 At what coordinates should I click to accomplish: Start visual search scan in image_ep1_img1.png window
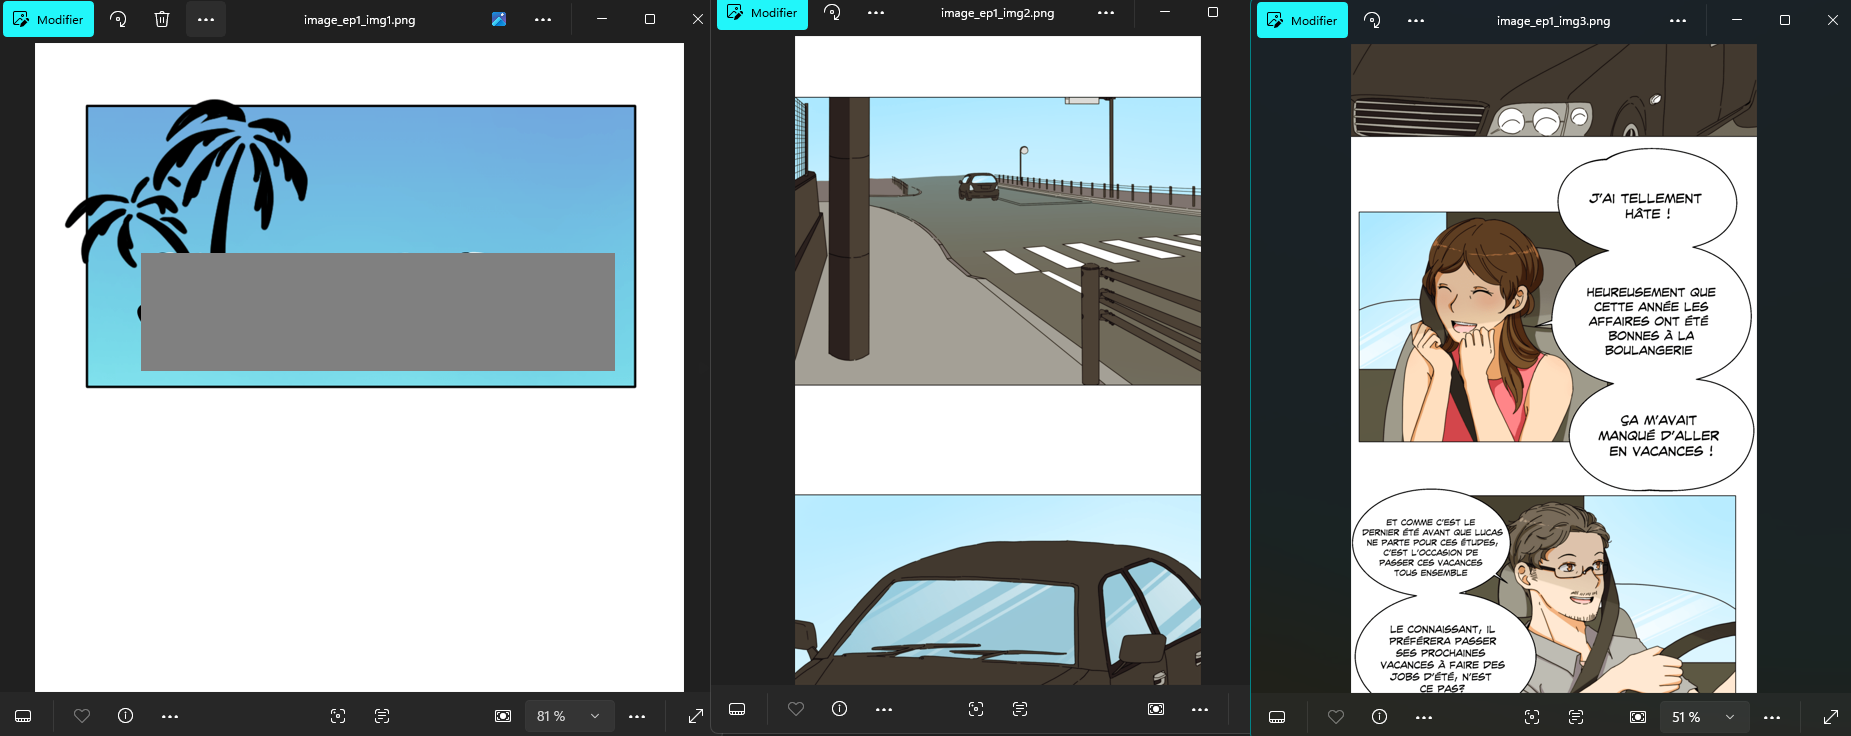338,716
